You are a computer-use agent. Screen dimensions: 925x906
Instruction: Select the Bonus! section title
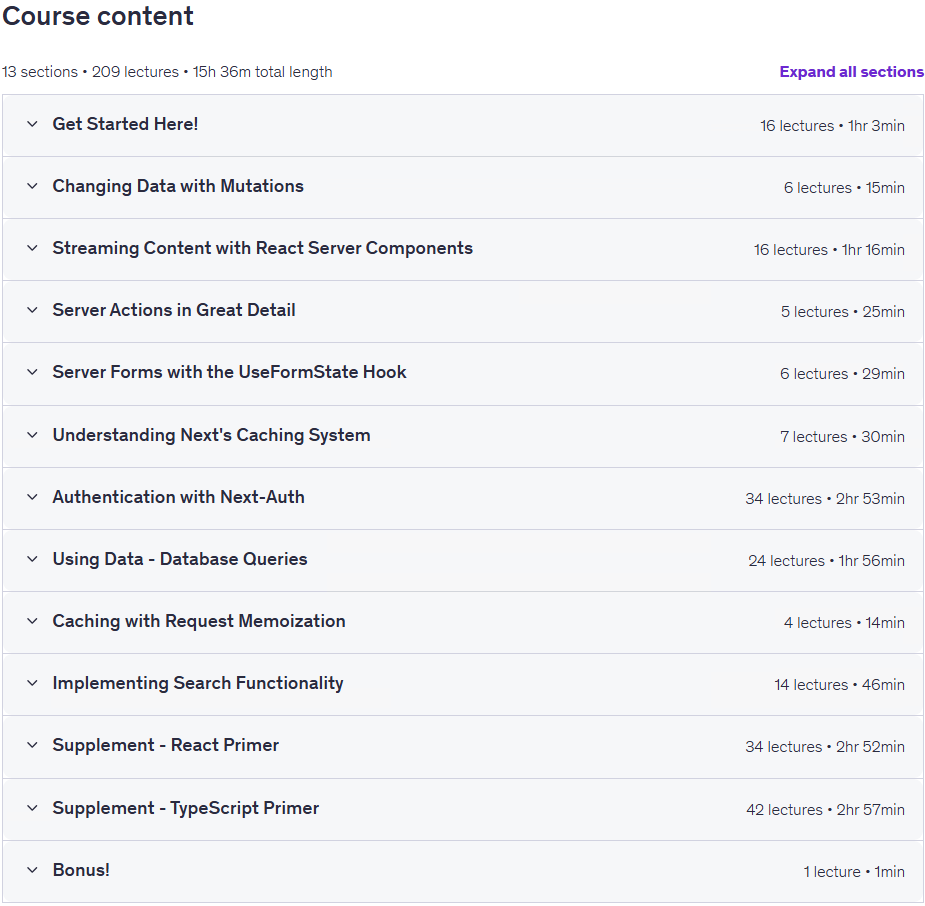coord(81,870)
